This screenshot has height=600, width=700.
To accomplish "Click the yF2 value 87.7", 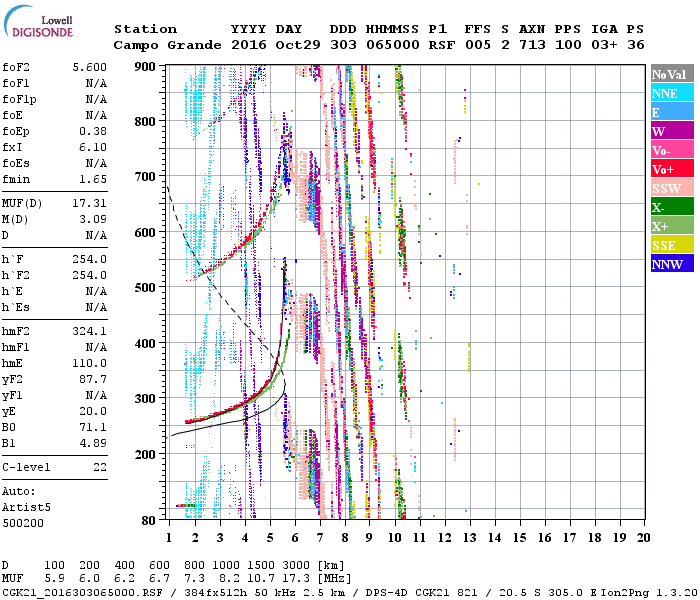I will click(x=93, y=379).
